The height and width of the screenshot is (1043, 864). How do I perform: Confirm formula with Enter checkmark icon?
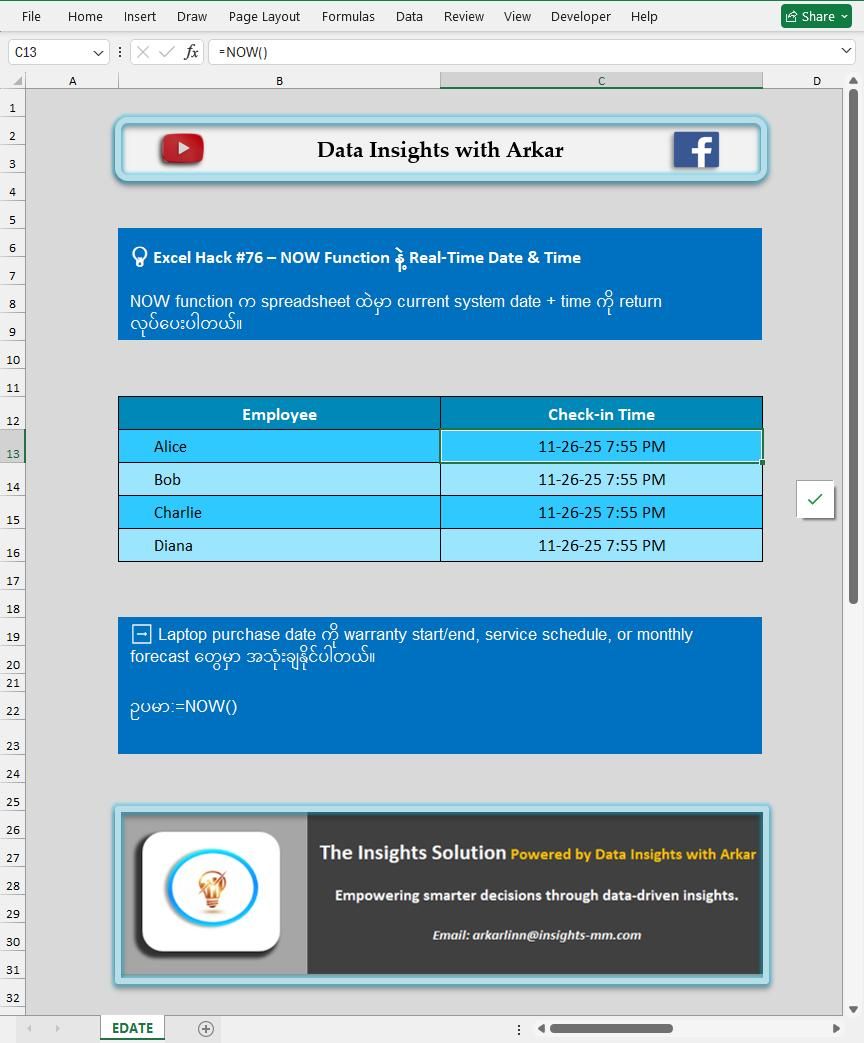pos(167,52)
